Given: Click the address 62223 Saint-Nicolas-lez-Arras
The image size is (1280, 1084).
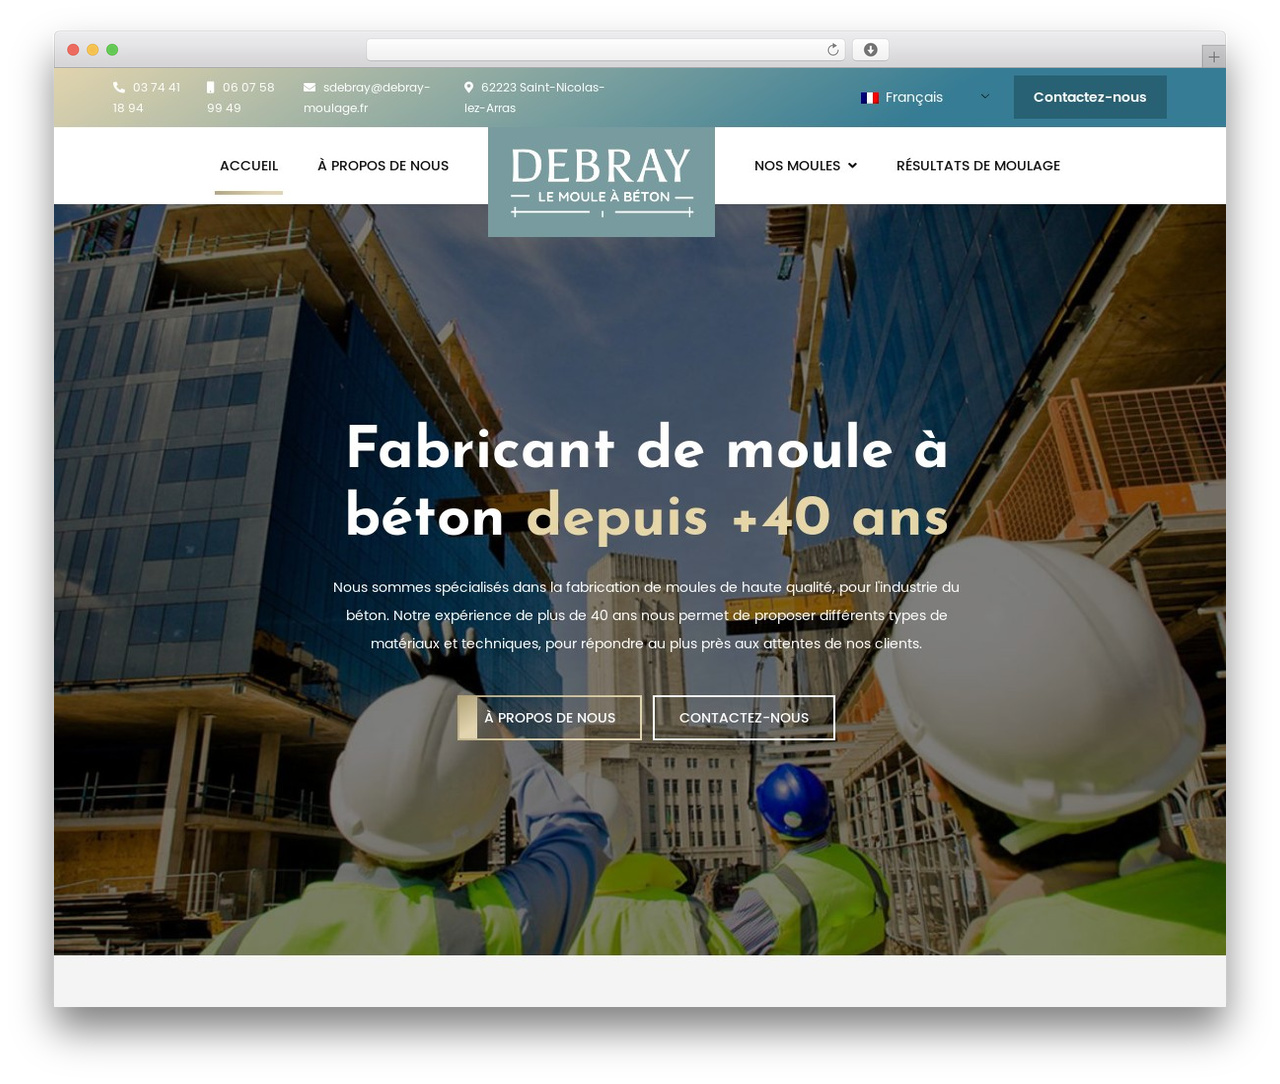Looking at the screenshot, I should click(534, 98).
